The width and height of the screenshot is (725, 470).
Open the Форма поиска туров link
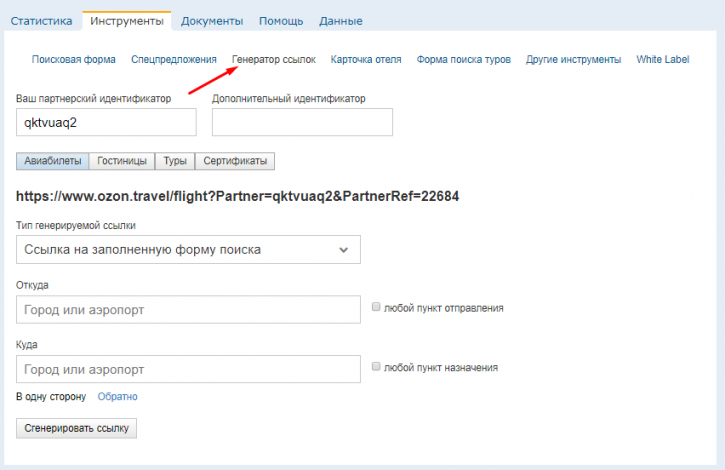(x=463, y=59)
